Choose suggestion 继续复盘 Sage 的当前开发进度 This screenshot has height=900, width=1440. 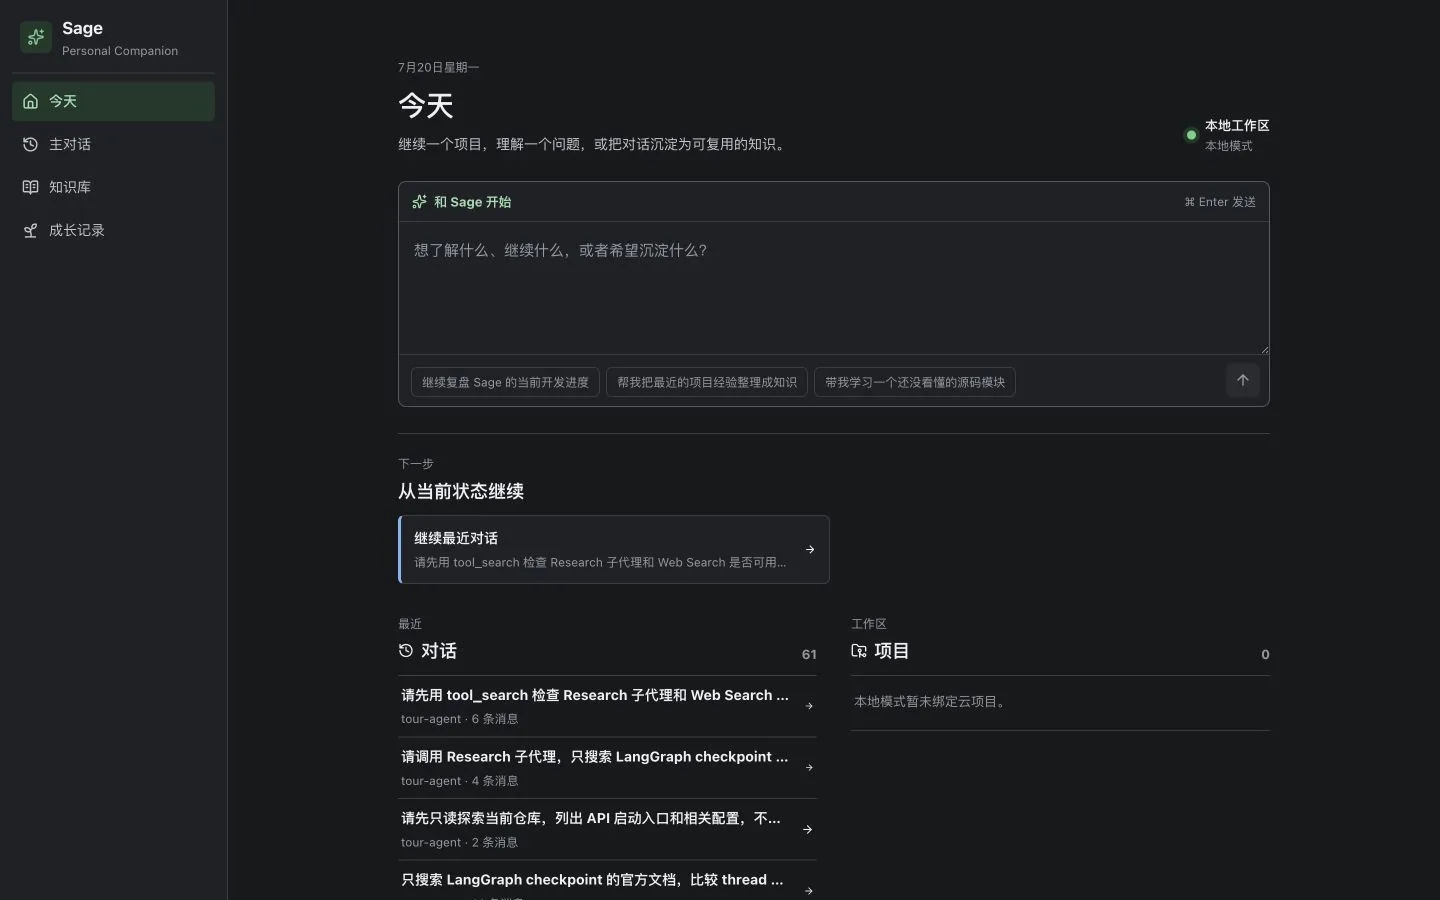tap(505, 382)
